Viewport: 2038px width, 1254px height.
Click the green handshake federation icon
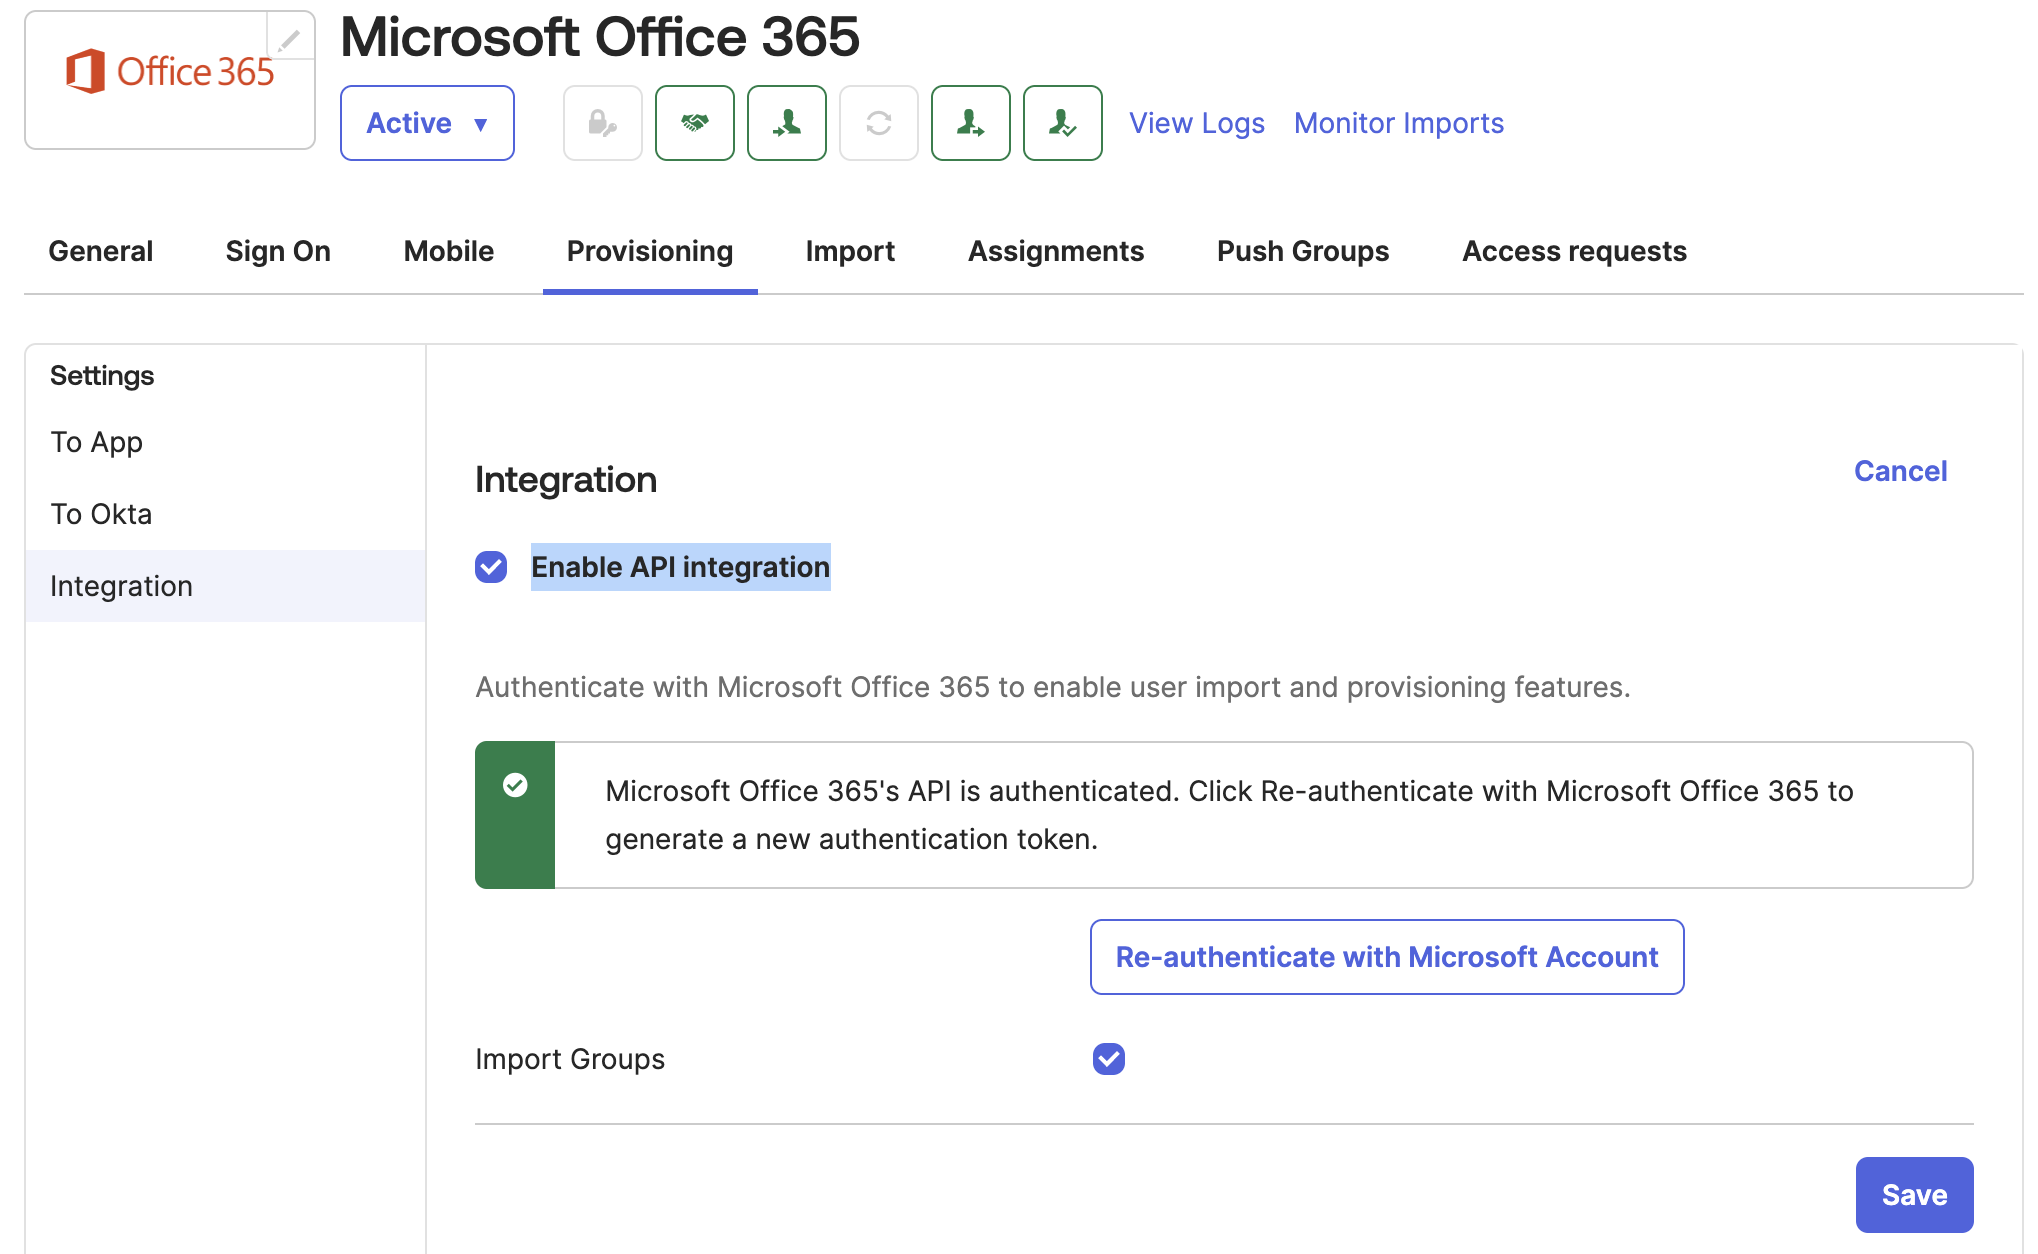[x=695, y=123]
